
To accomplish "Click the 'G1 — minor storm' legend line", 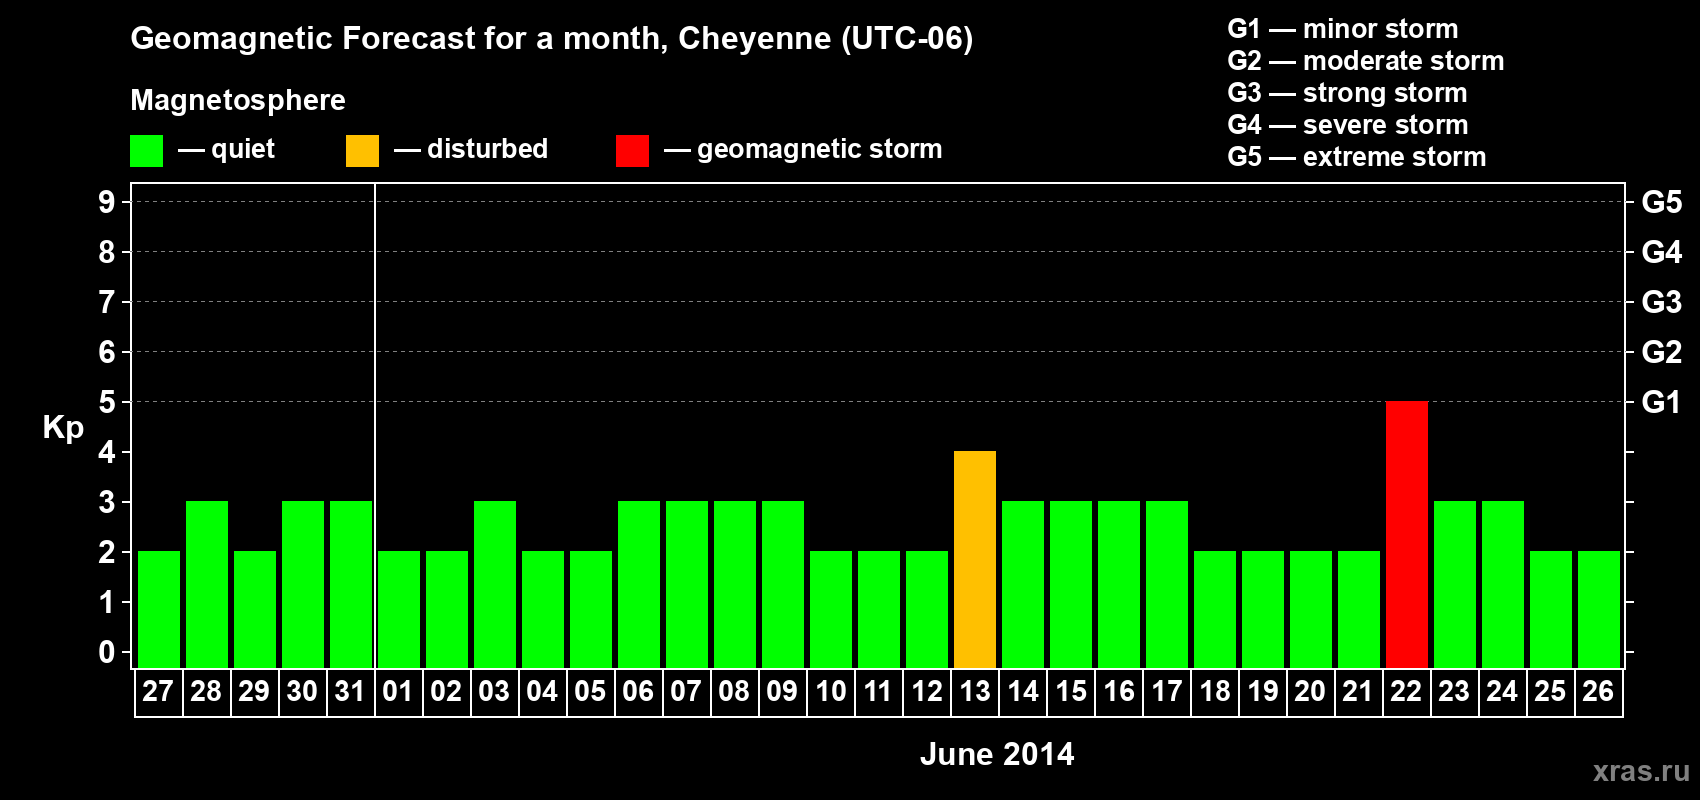I will (1343, 29).
